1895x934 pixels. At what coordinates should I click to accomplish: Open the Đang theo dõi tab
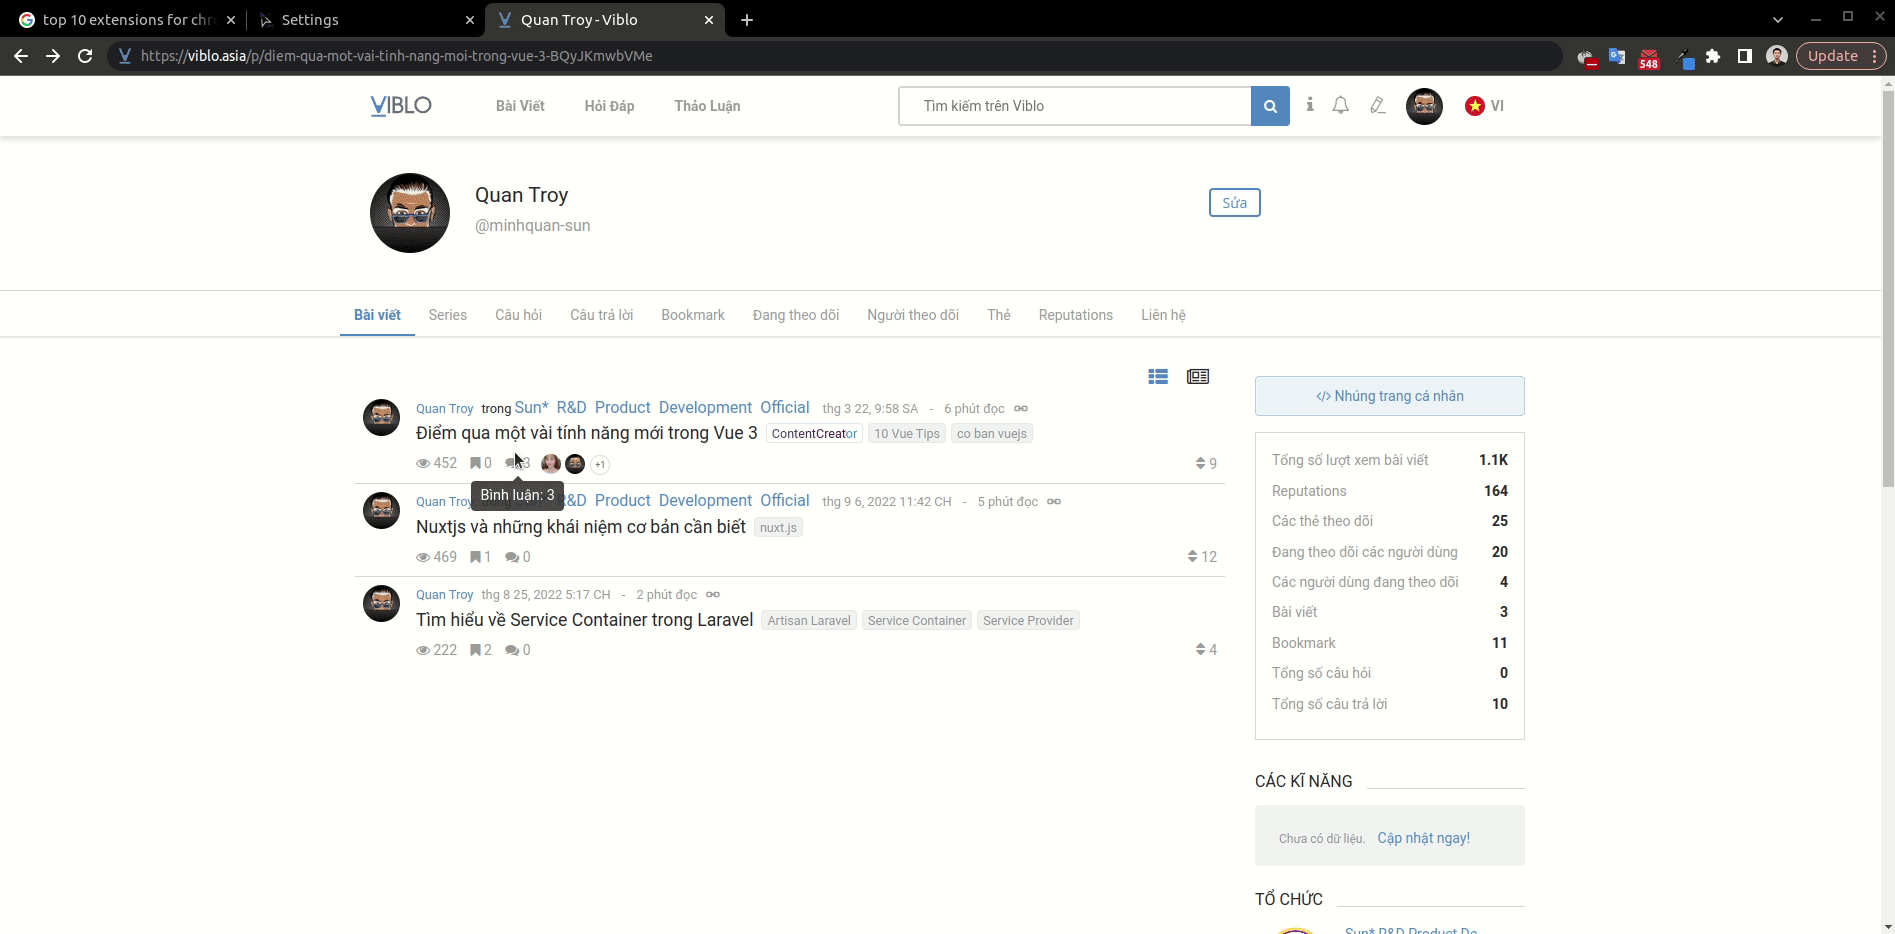(796, 315)
